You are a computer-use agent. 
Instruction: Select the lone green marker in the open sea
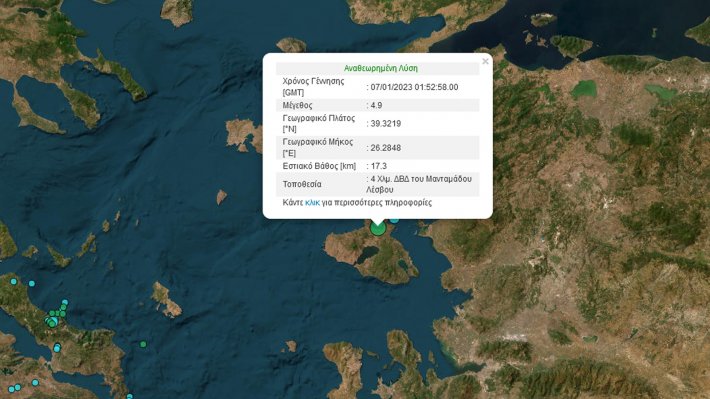pyautogui.click(x=143, y=344)
